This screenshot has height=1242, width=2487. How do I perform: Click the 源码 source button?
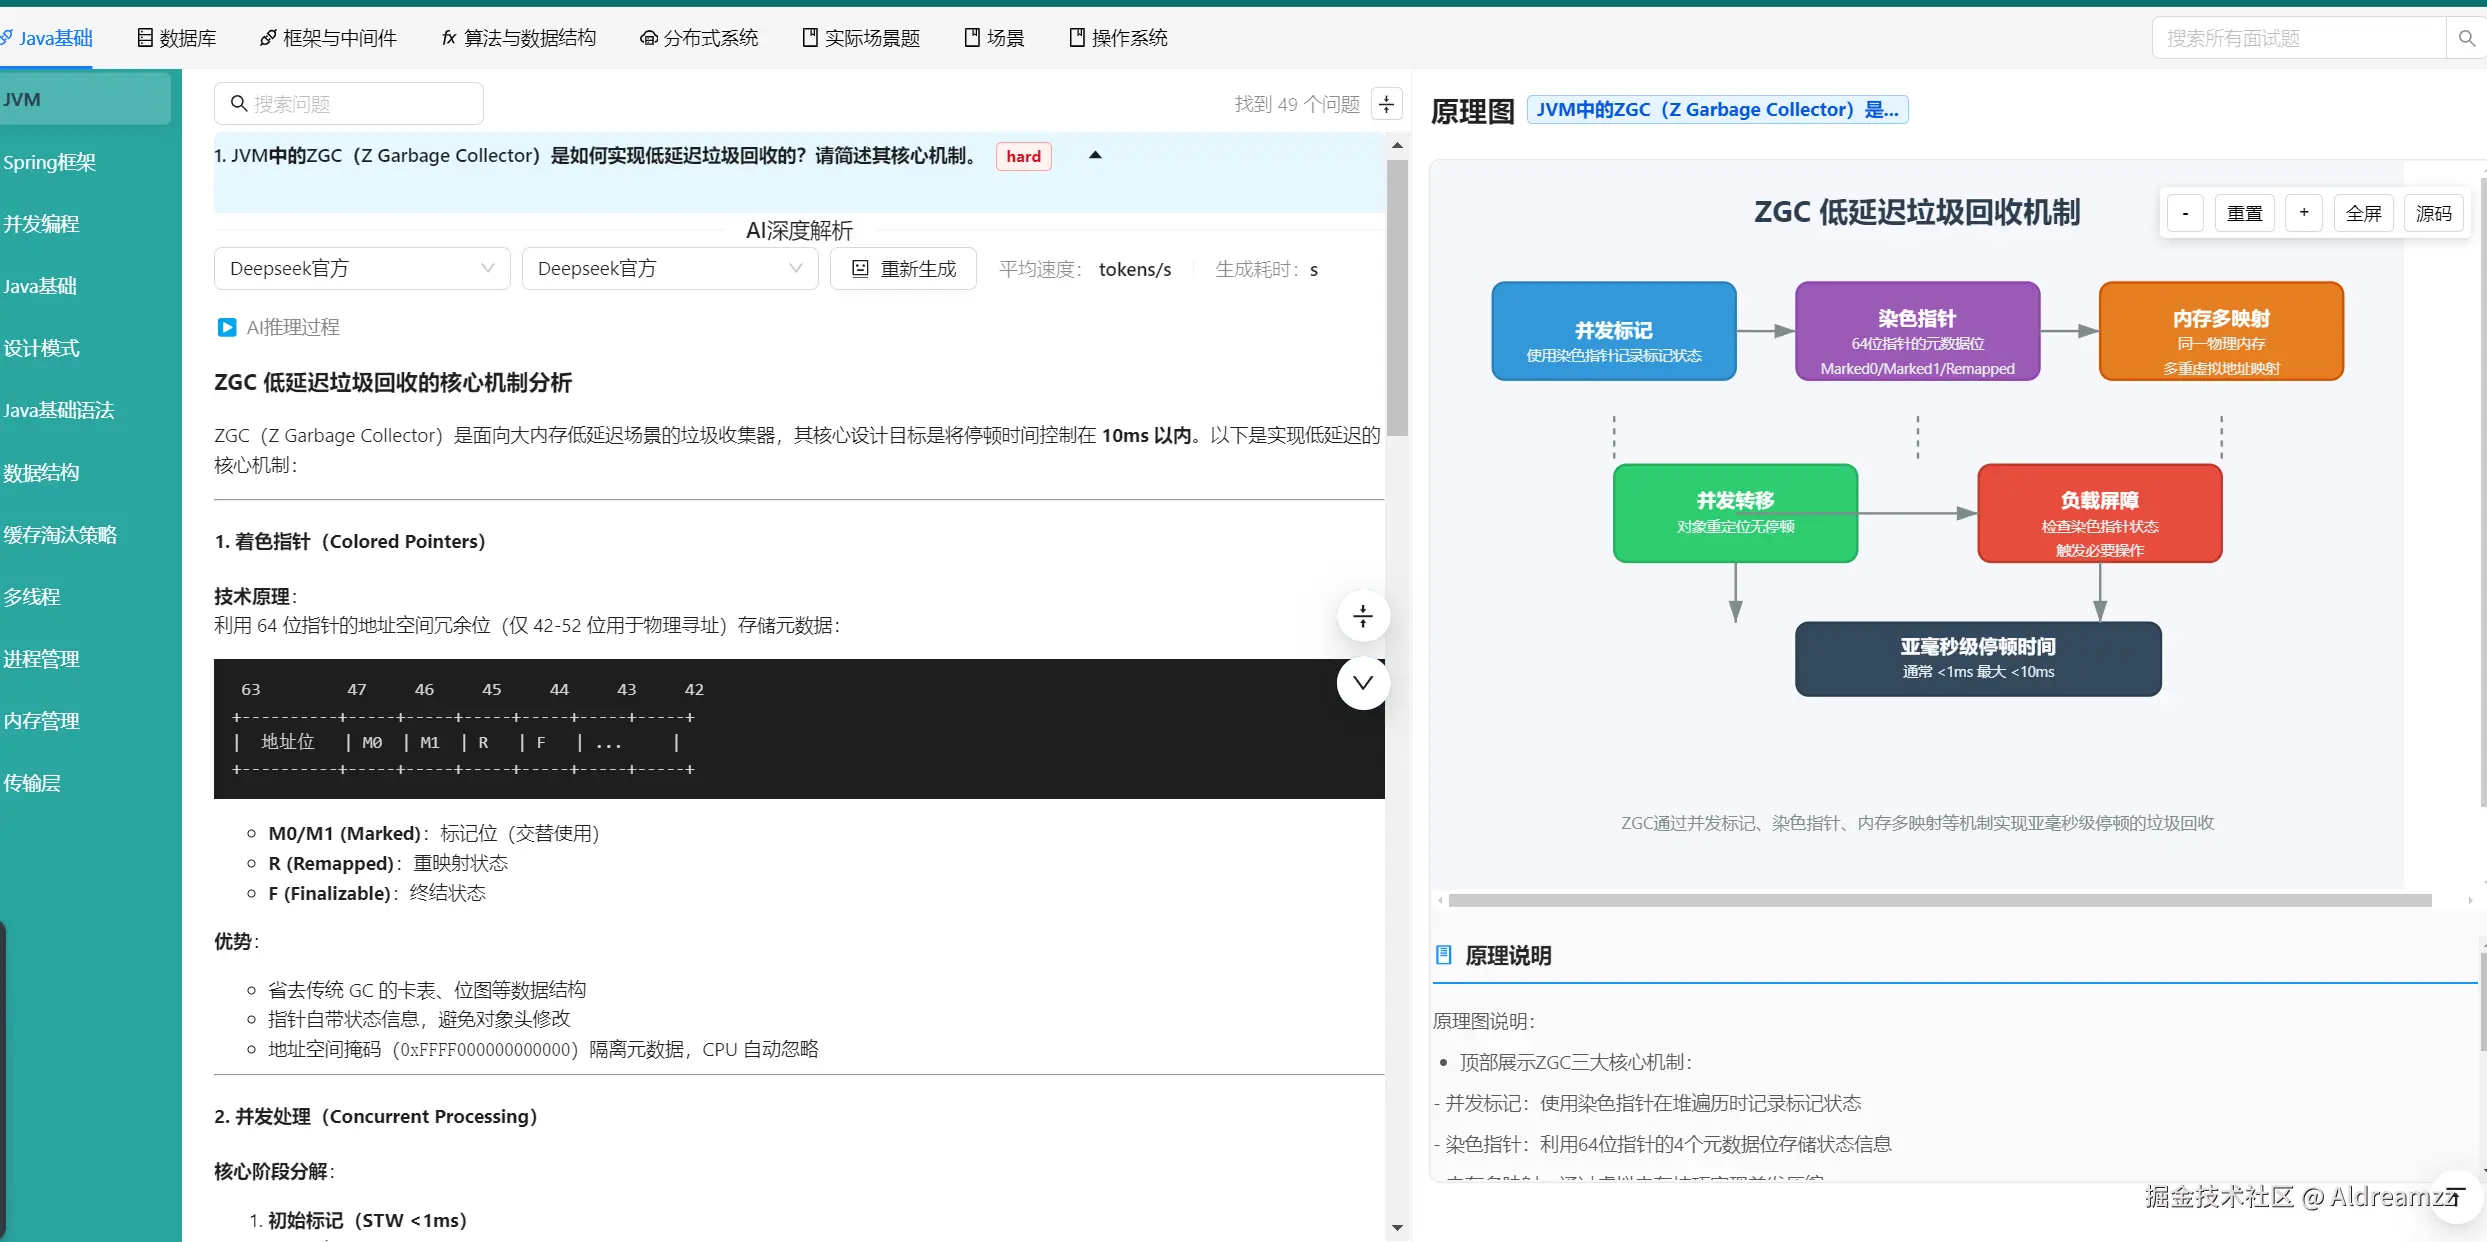2433,213
